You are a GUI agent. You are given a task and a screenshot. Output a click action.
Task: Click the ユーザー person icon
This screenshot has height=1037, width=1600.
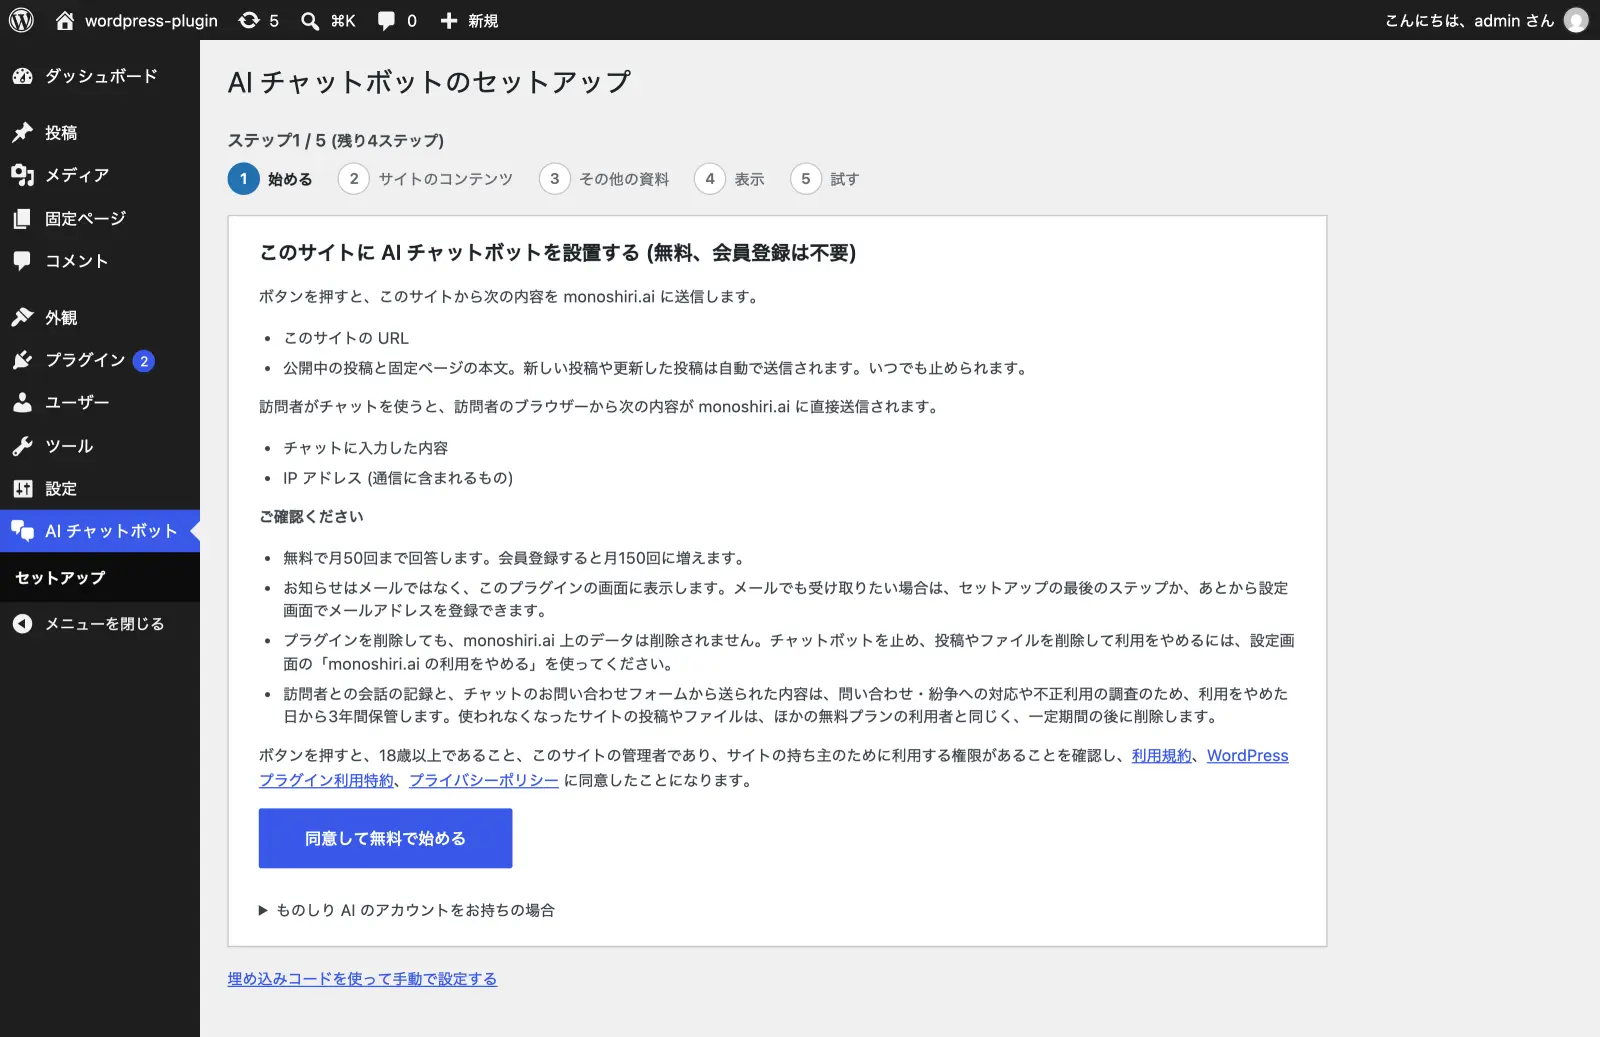click(x=22, y=402)
